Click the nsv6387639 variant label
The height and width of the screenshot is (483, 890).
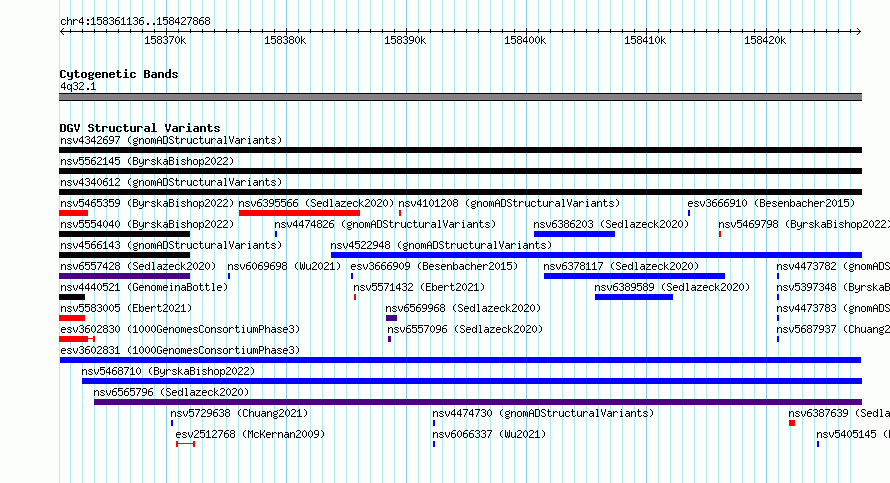[839, 413]
